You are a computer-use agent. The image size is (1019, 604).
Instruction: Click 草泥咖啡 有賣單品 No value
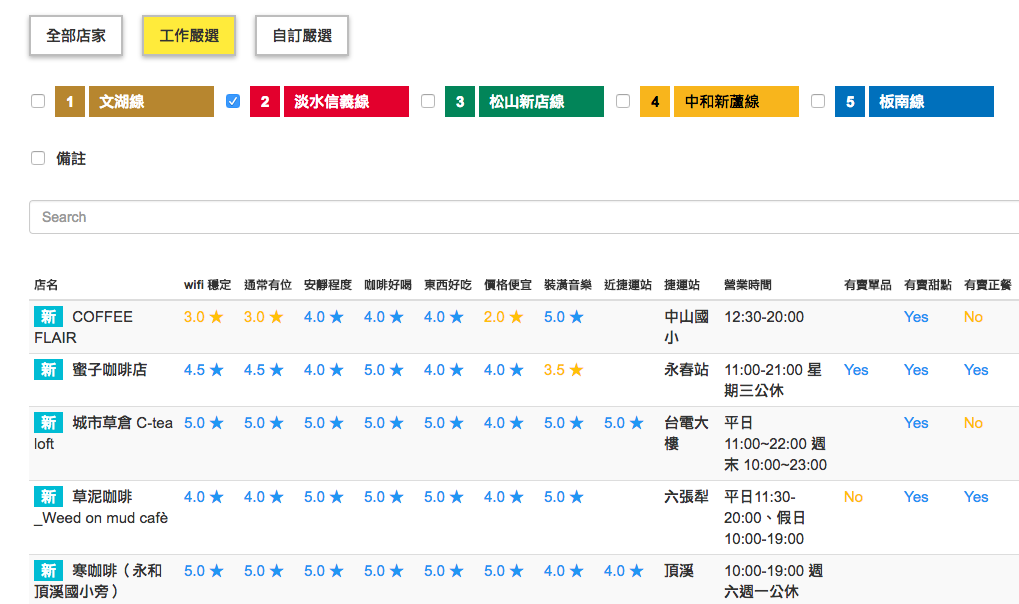853,497
